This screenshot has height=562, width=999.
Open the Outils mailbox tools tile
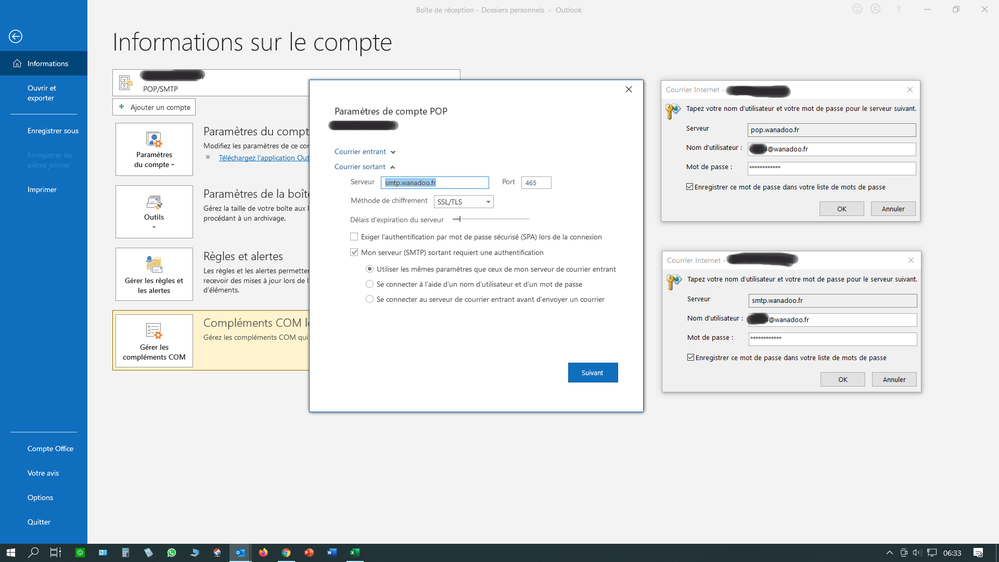[154, 212]
